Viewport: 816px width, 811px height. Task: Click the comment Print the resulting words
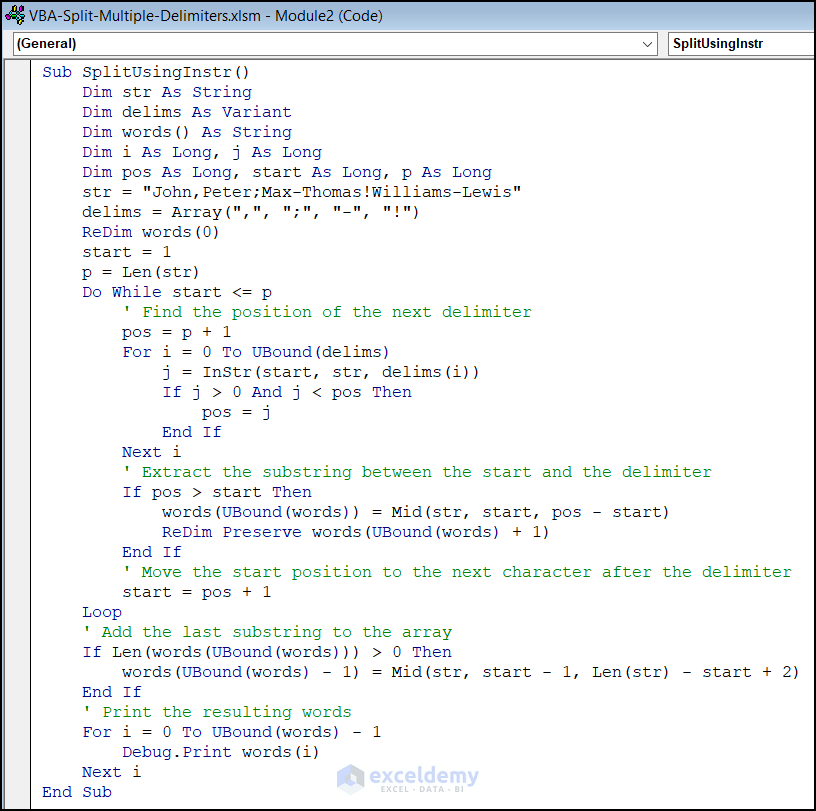(215, 711)
